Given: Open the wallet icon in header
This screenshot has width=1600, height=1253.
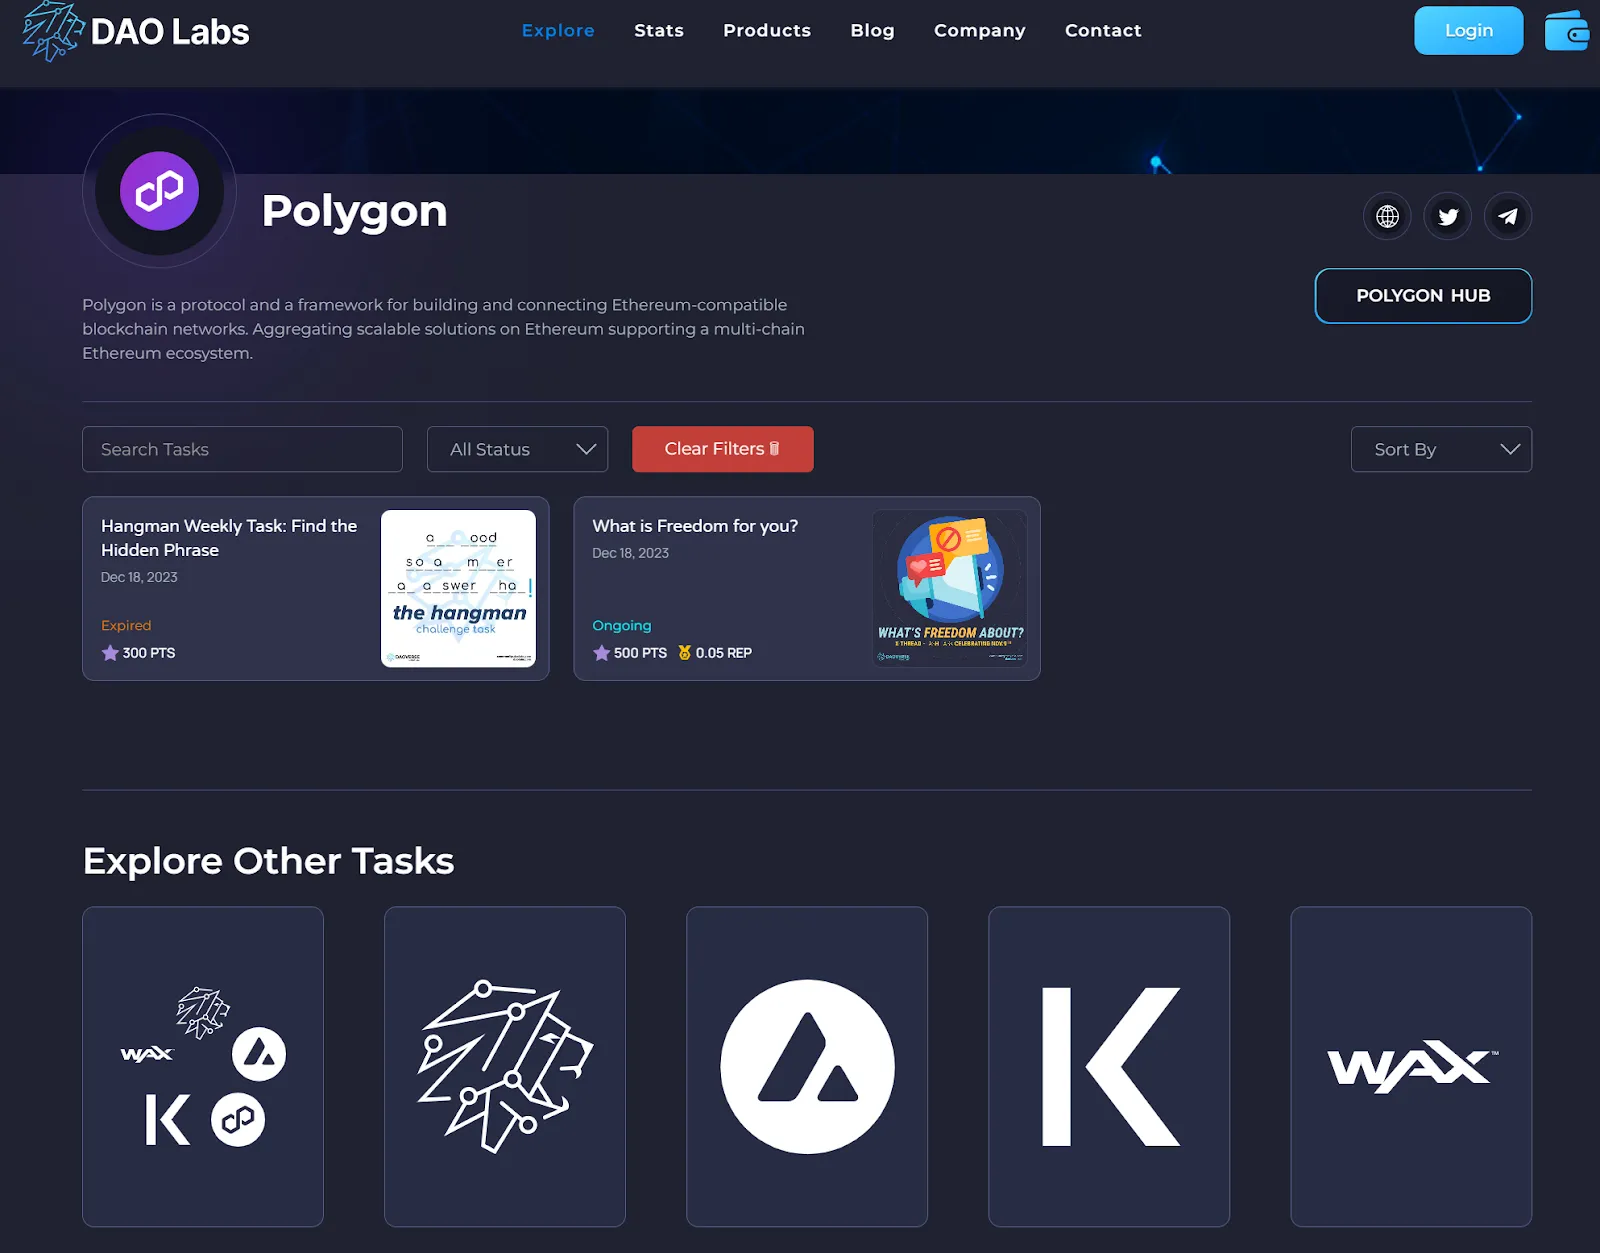Looking at the screenshot, I should pyautogui.click(x=1567, y=31).
